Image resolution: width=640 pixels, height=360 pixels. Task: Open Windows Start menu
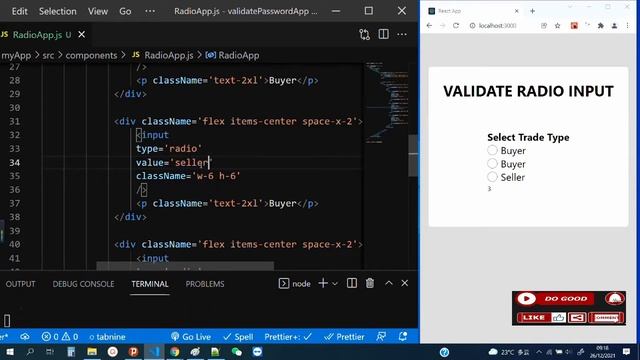click(x=9, y=351)
